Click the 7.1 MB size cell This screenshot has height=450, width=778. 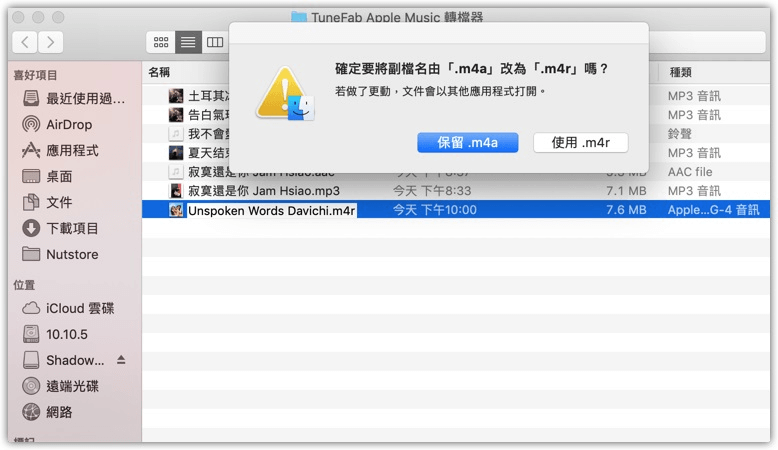626,191
